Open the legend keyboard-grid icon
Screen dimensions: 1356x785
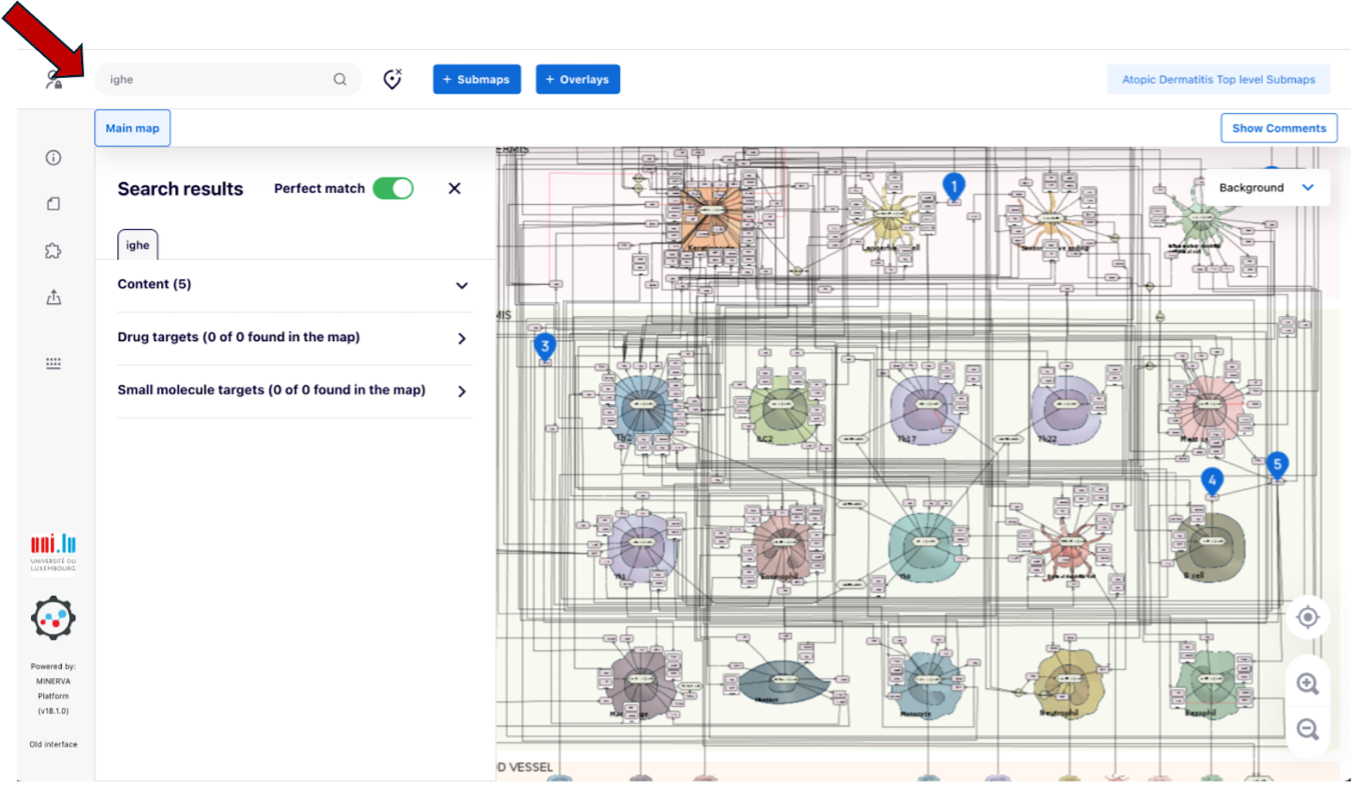click(54, 364)
